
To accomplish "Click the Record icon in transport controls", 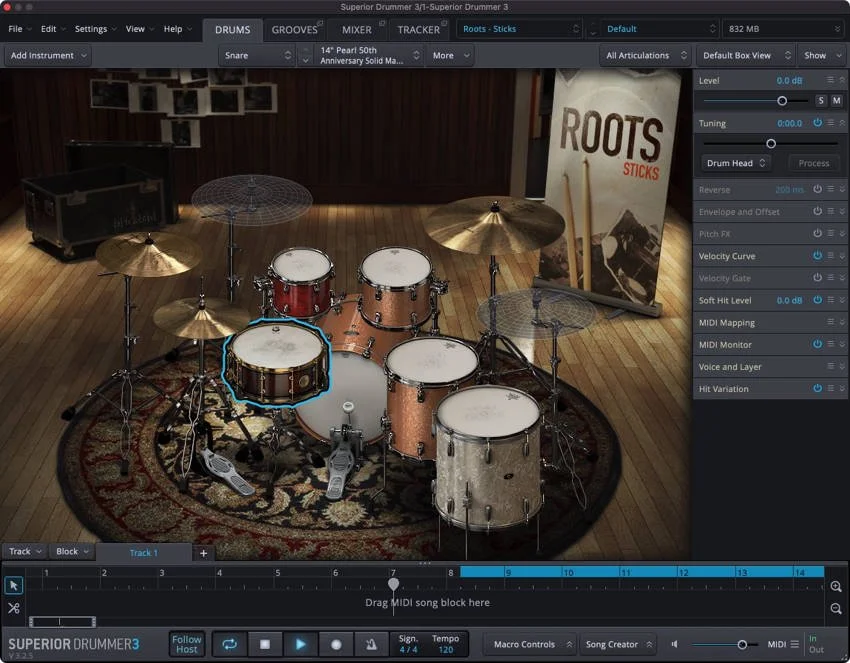I will (337, 644).
